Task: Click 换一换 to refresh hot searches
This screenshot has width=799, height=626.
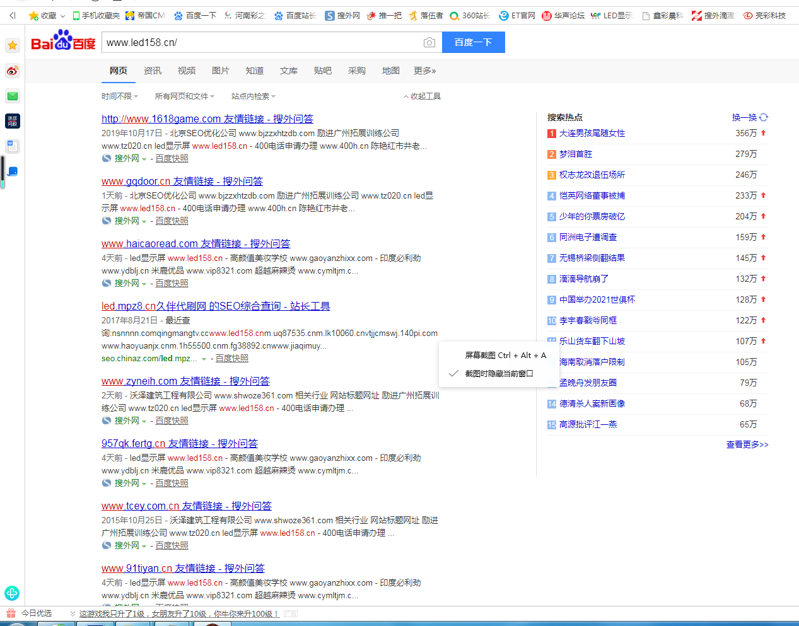Action: click(744, 117)
